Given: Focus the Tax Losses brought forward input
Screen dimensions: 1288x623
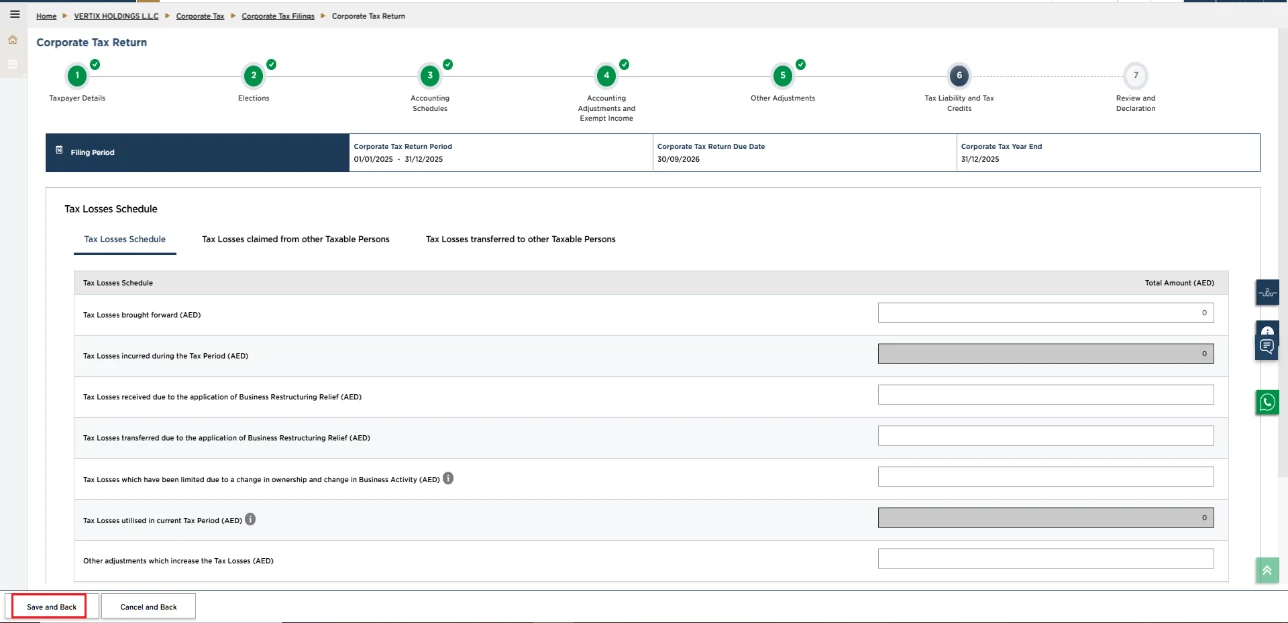Looking at the screenshot, I should [x=1045, y=313].
